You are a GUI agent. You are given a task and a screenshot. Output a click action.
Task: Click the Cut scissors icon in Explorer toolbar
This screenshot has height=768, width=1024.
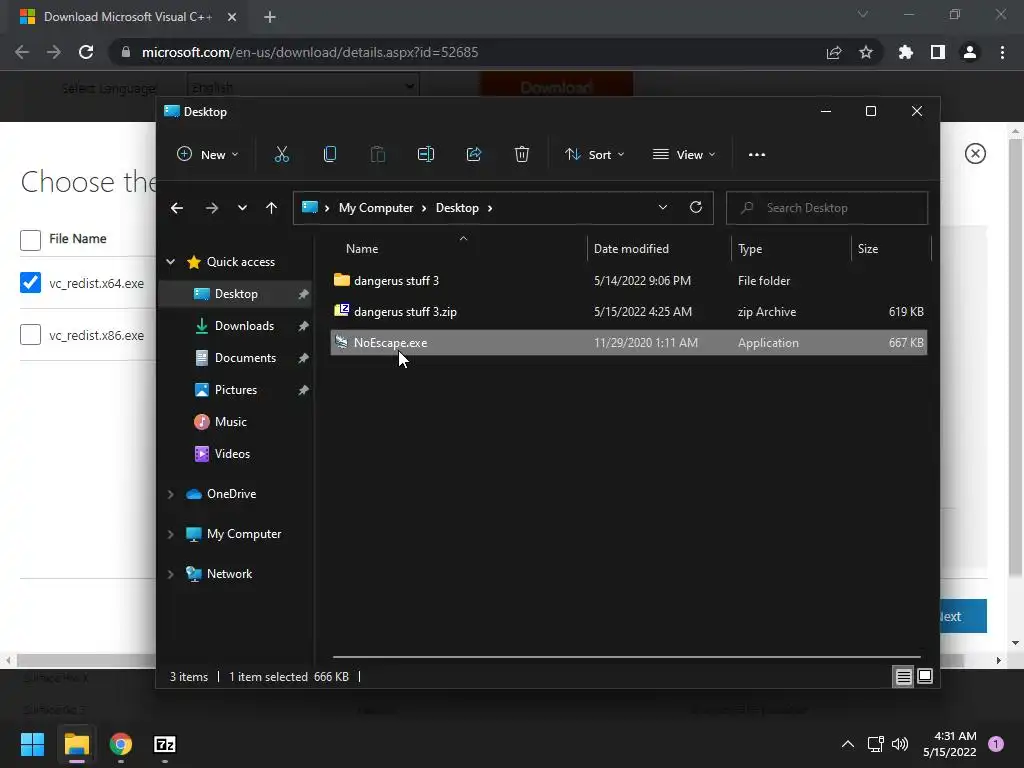[x=281, y=155]
